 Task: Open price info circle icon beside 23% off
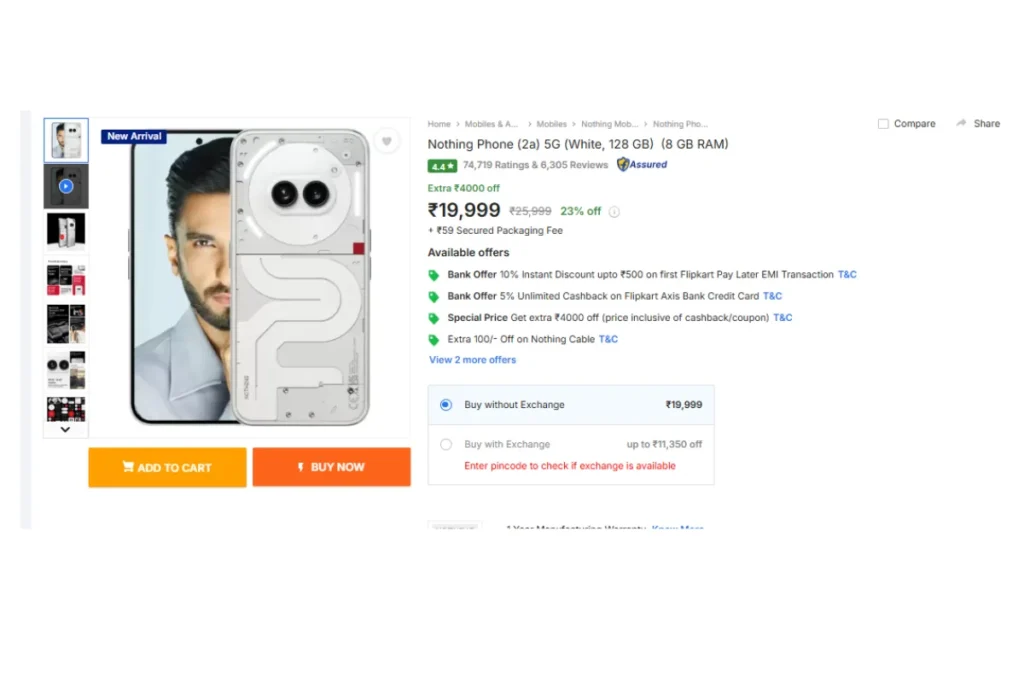(x=614, y=212)
